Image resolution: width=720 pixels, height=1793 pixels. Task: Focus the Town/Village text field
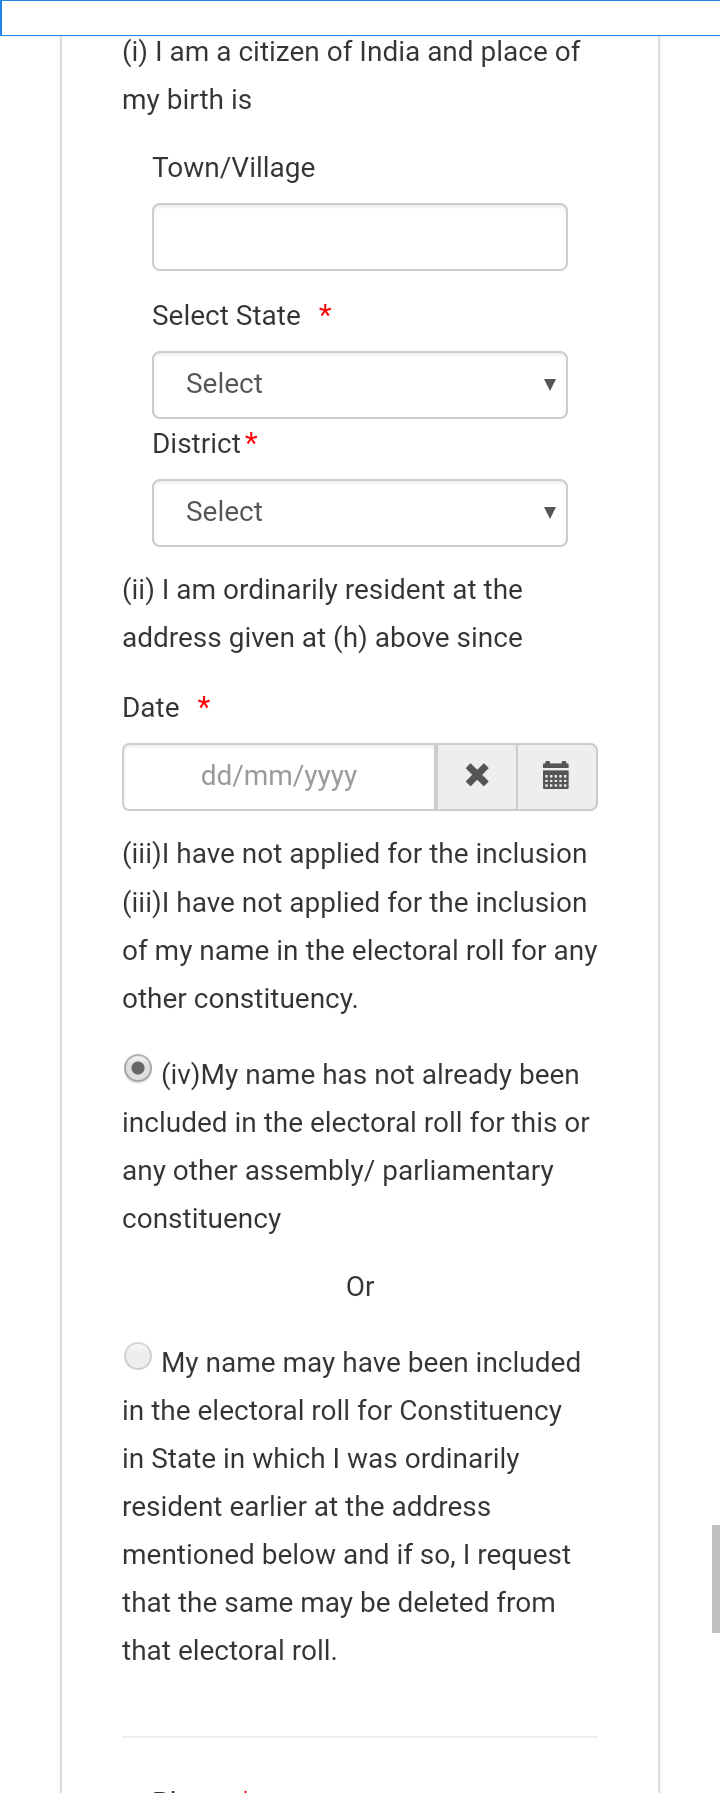(x=360, y=237)
